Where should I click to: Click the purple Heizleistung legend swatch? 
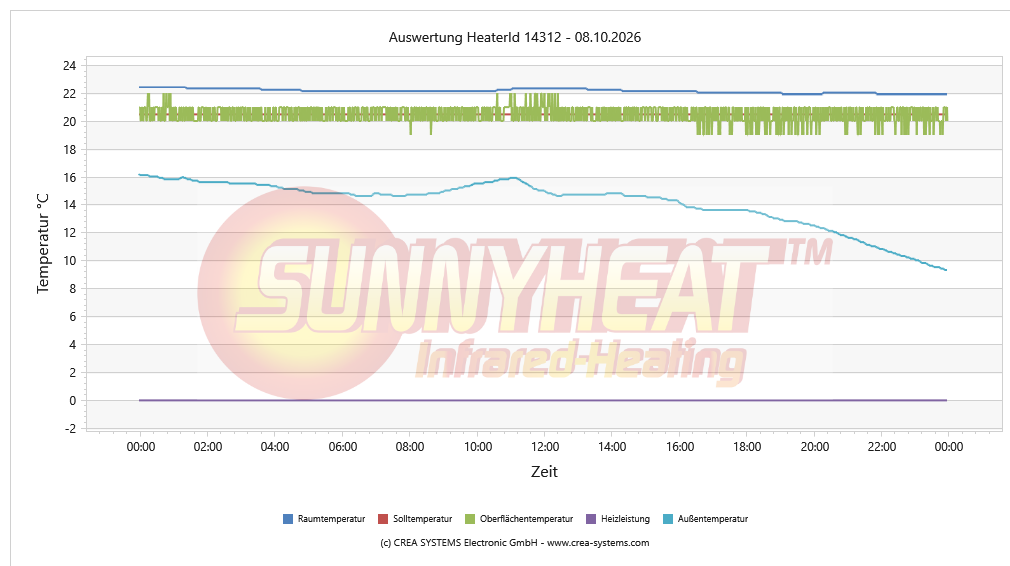pos(591,519)
